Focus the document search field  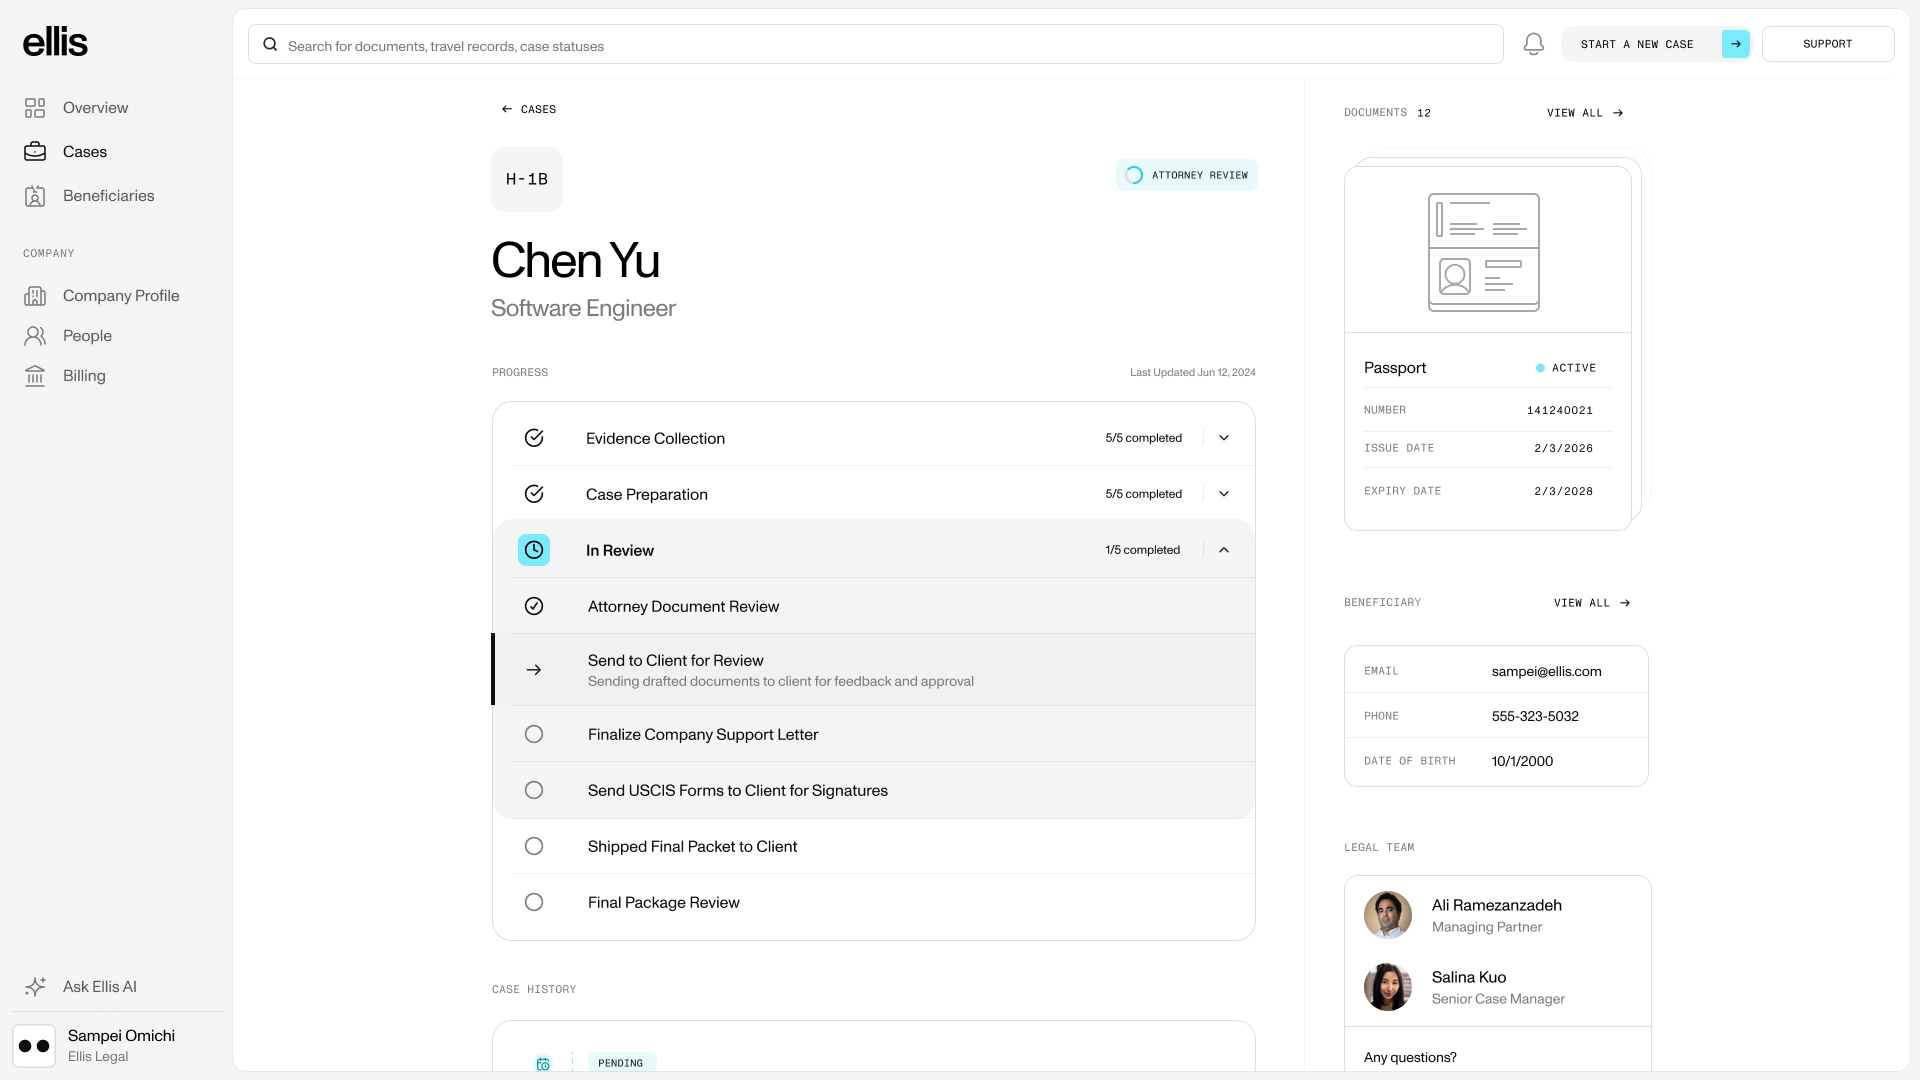pyautogui.click(x=880, y=46)
